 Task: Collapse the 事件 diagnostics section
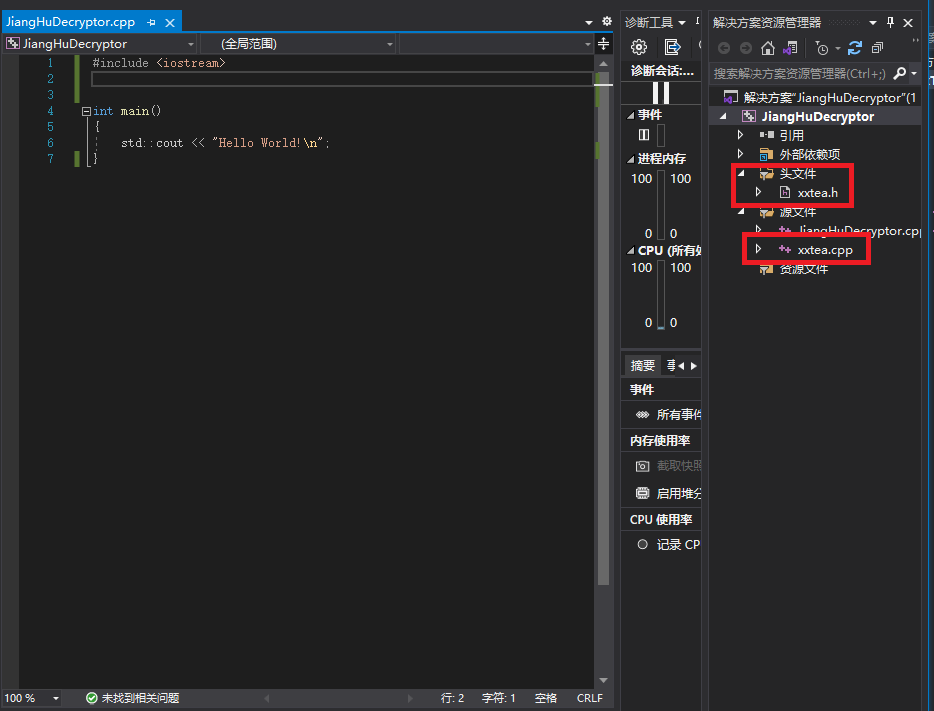coord(630,115)
